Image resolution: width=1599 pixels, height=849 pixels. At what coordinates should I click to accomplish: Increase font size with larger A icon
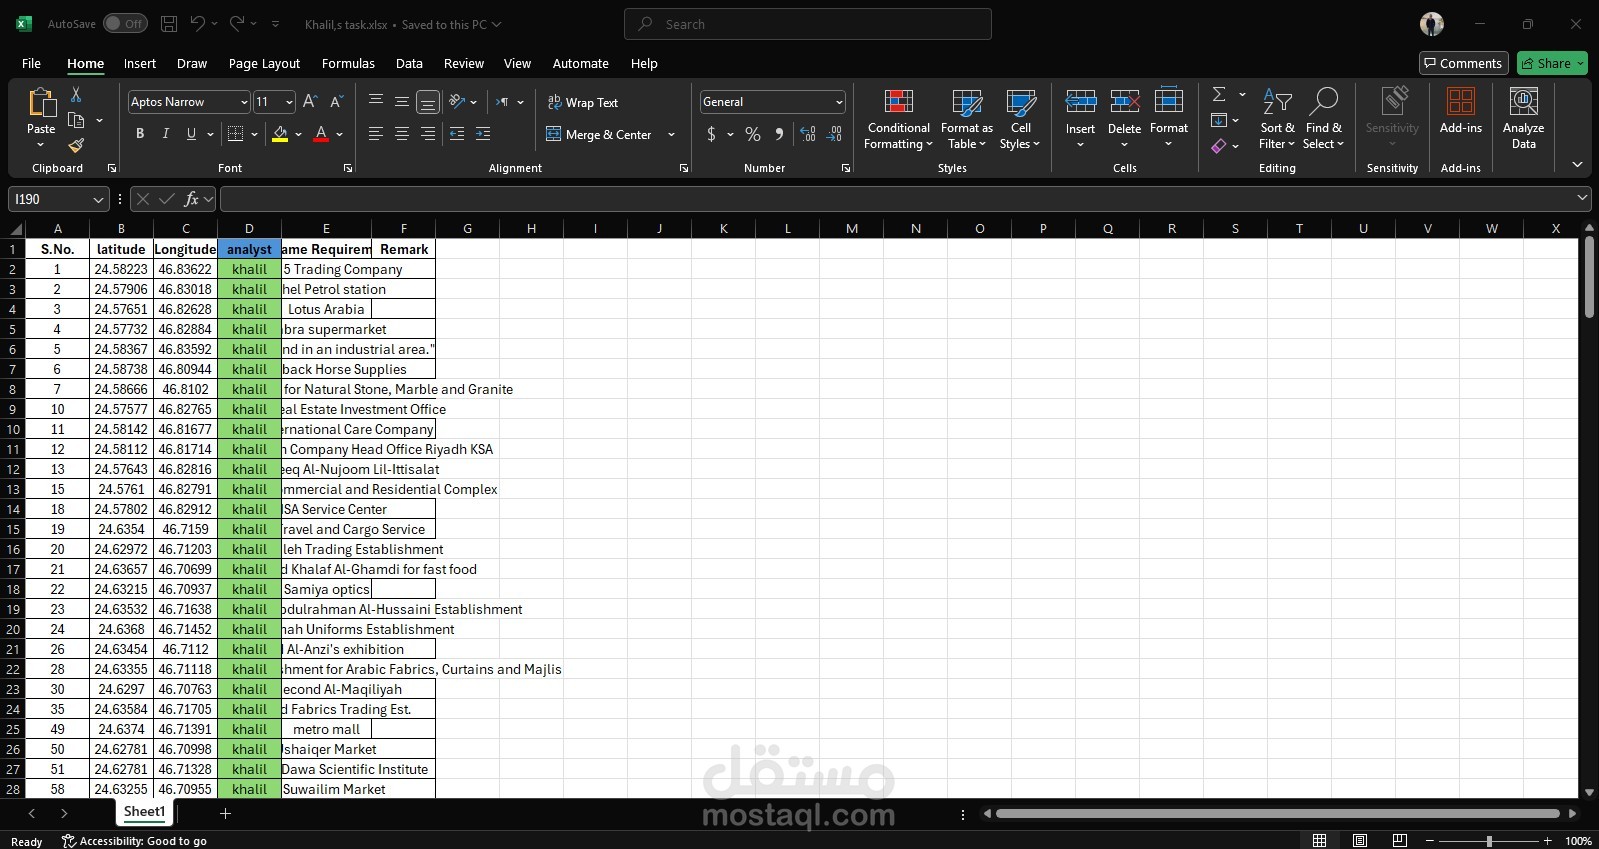310,102
